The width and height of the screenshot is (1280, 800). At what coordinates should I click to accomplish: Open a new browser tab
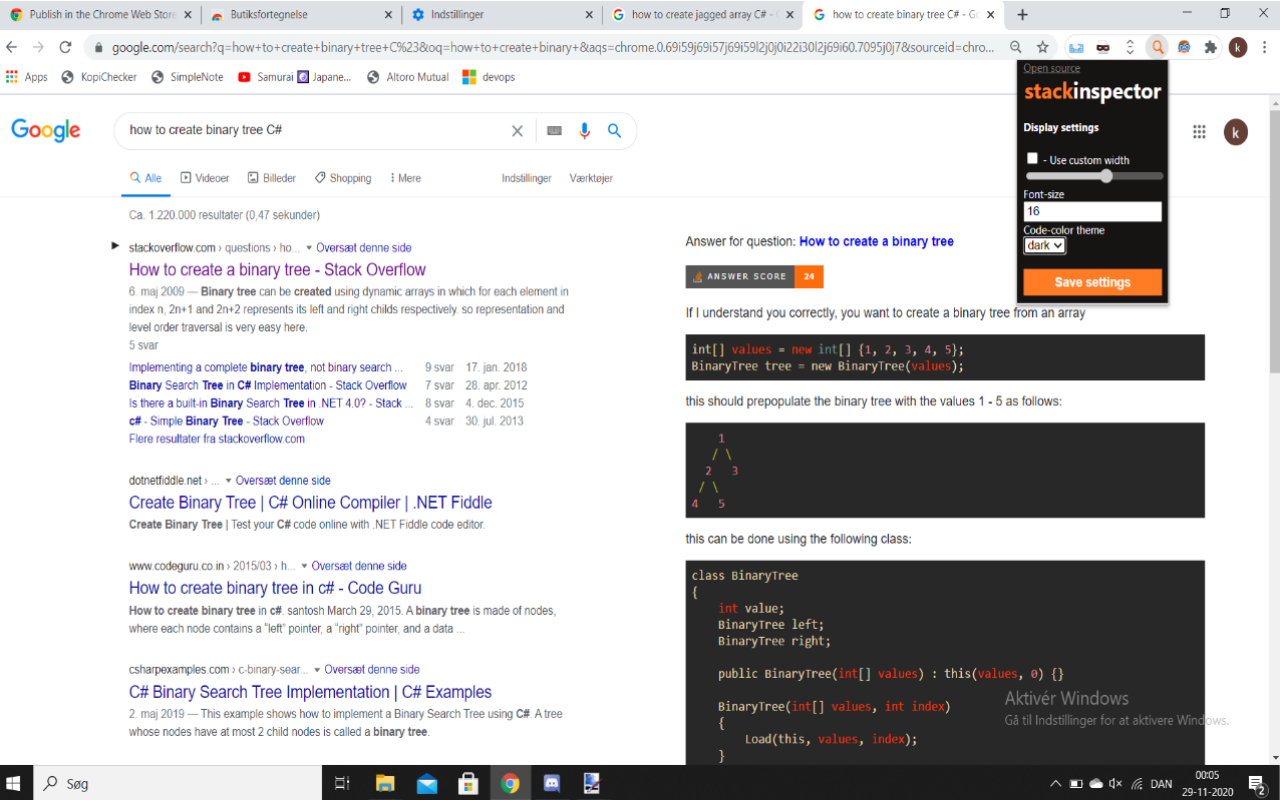click(x=1022, y=15)
